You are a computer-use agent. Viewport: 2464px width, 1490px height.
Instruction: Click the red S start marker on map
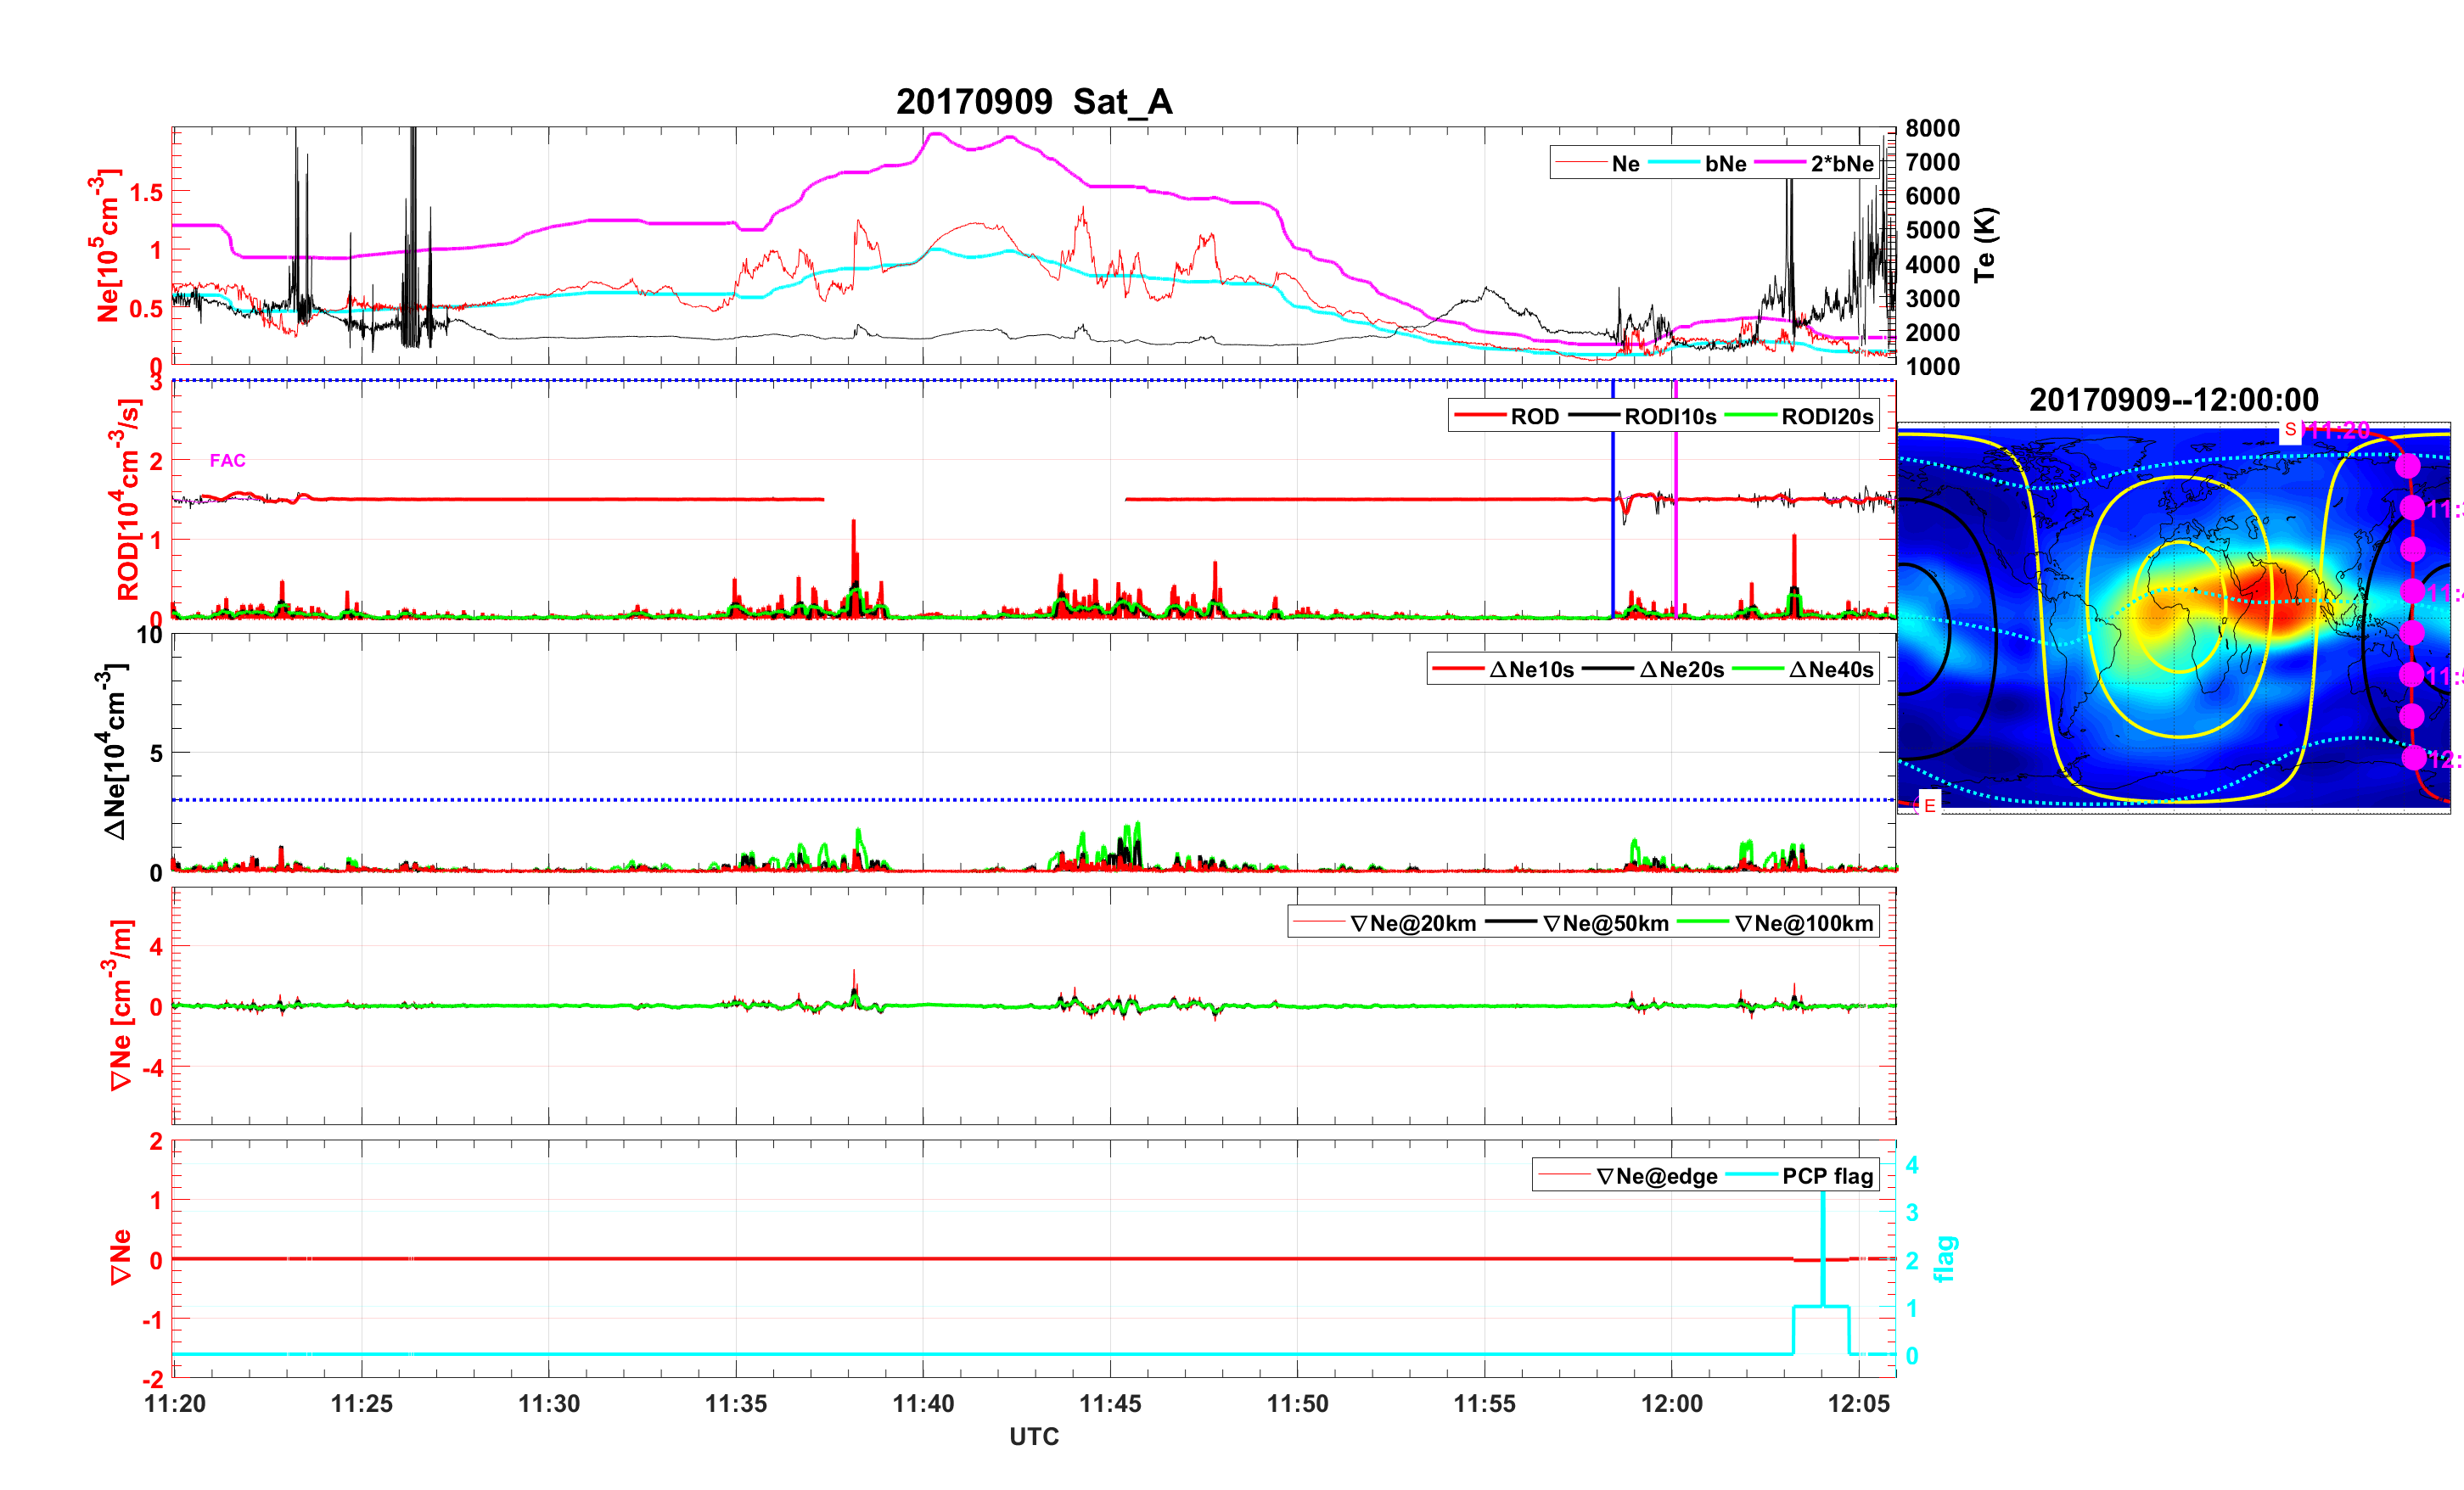2289,430
